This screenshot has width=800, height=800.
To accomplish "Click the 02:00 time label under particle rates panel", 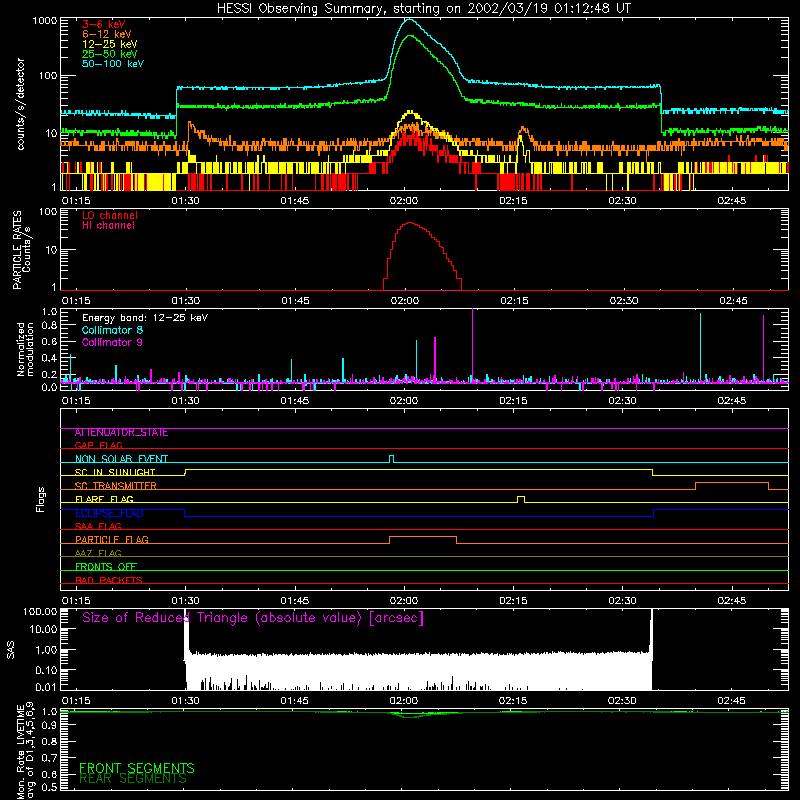I will pos(405,301).
